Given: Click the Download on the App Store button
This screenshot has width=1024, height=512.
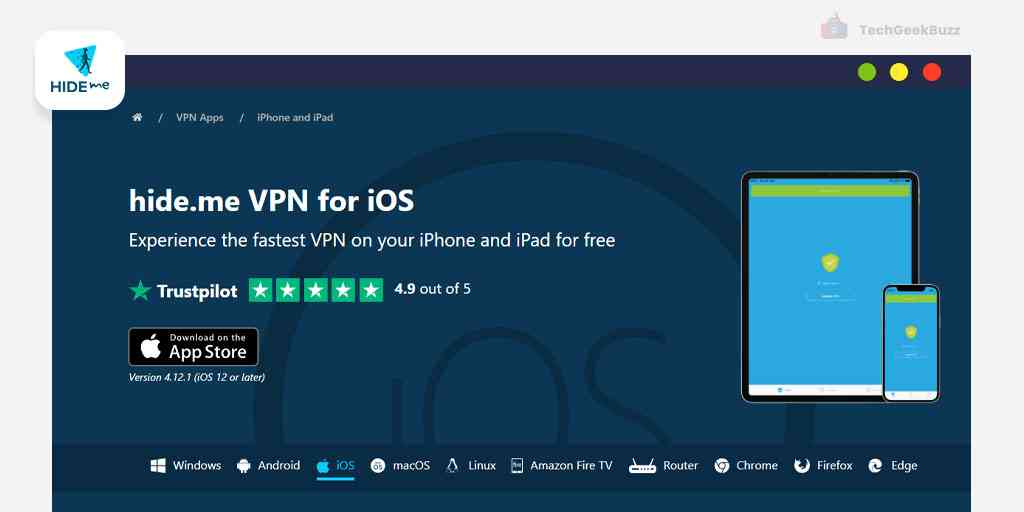Looking at the screenshot, I should (x=193, y=347).
